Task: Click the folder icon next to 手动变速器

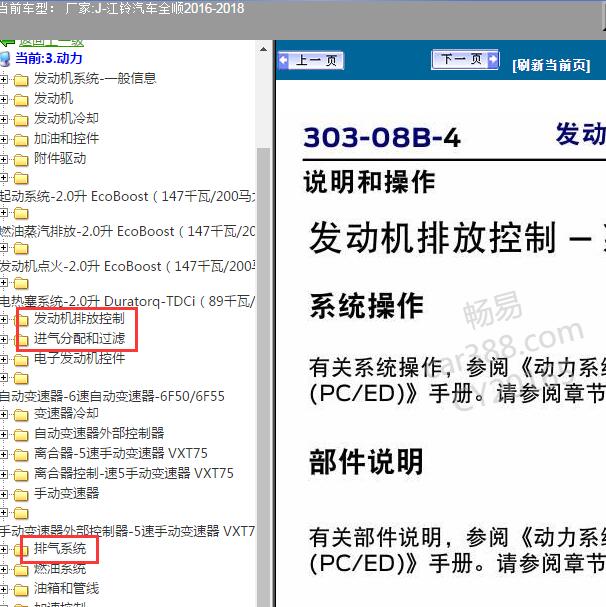Action: 21,495
